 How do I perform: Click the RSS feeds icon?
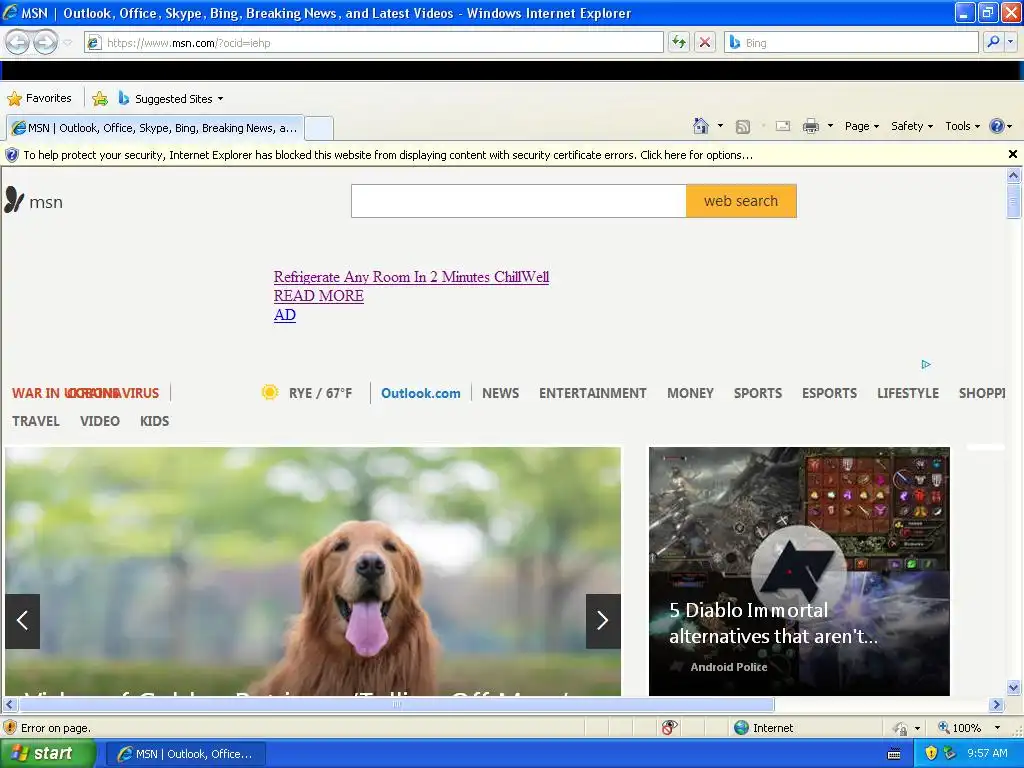(x=743, y=127)
